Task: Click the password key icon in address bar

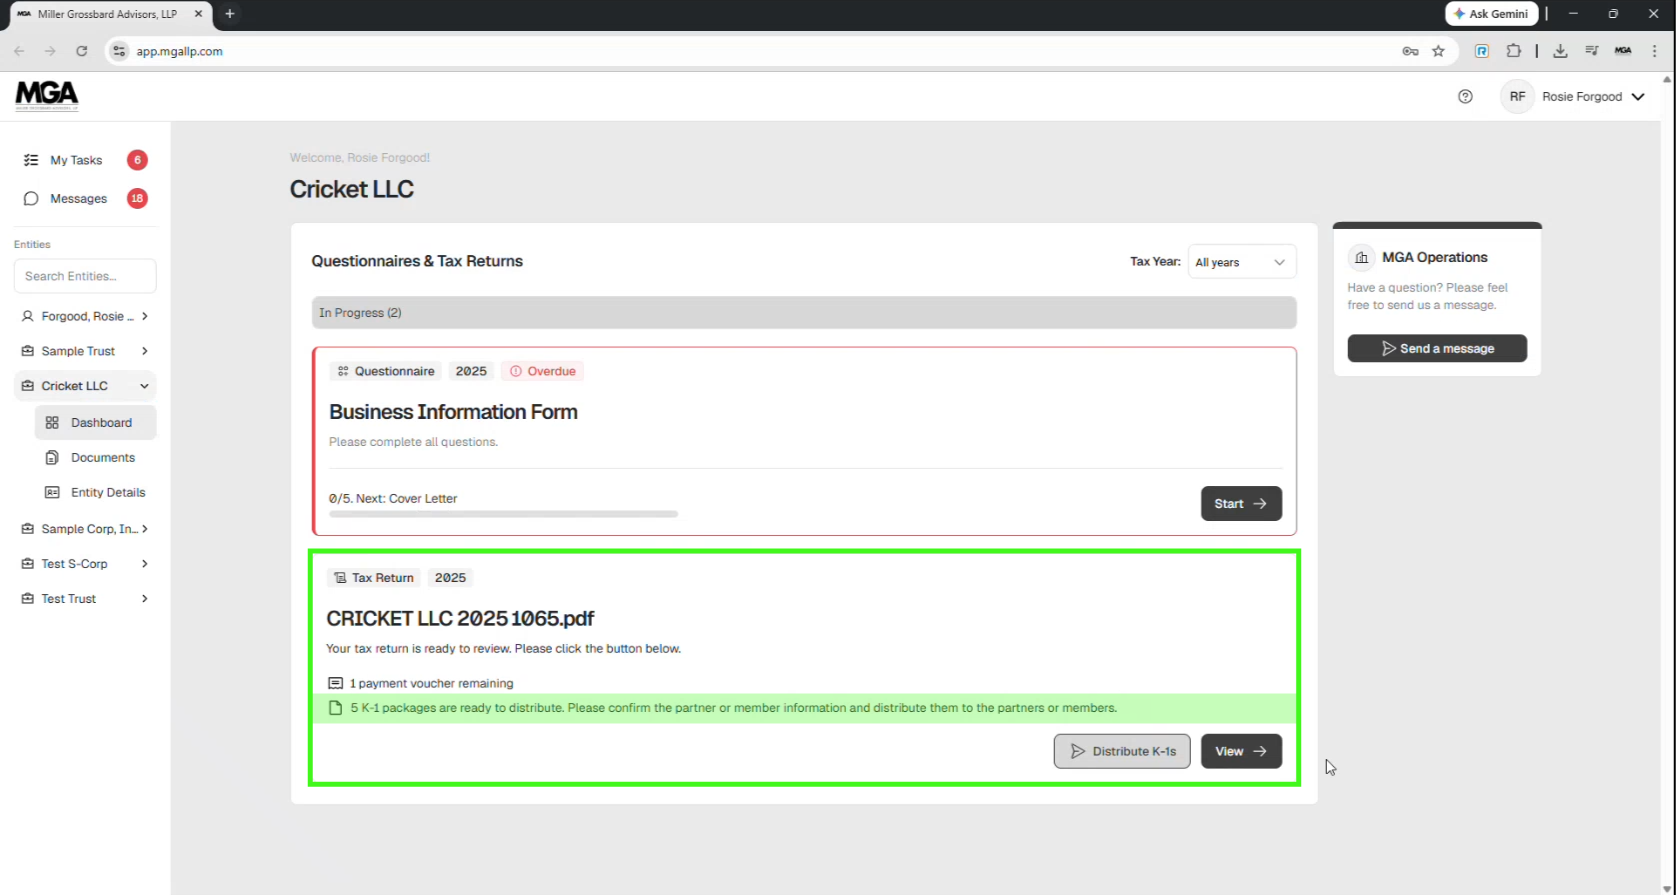Action: pyautogui.click(x=1410, y=51)
